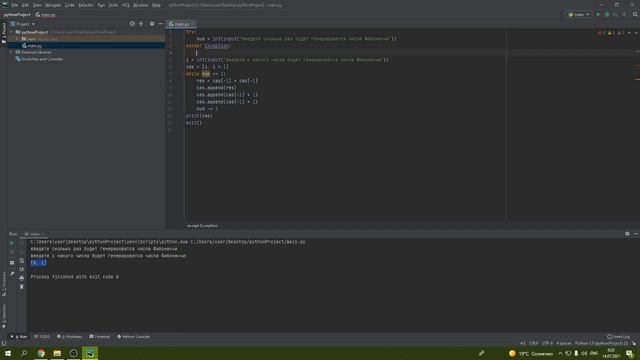The image size is (640, 360).
Task: Open the Problems tool window
Action: (x=69, y=337)
